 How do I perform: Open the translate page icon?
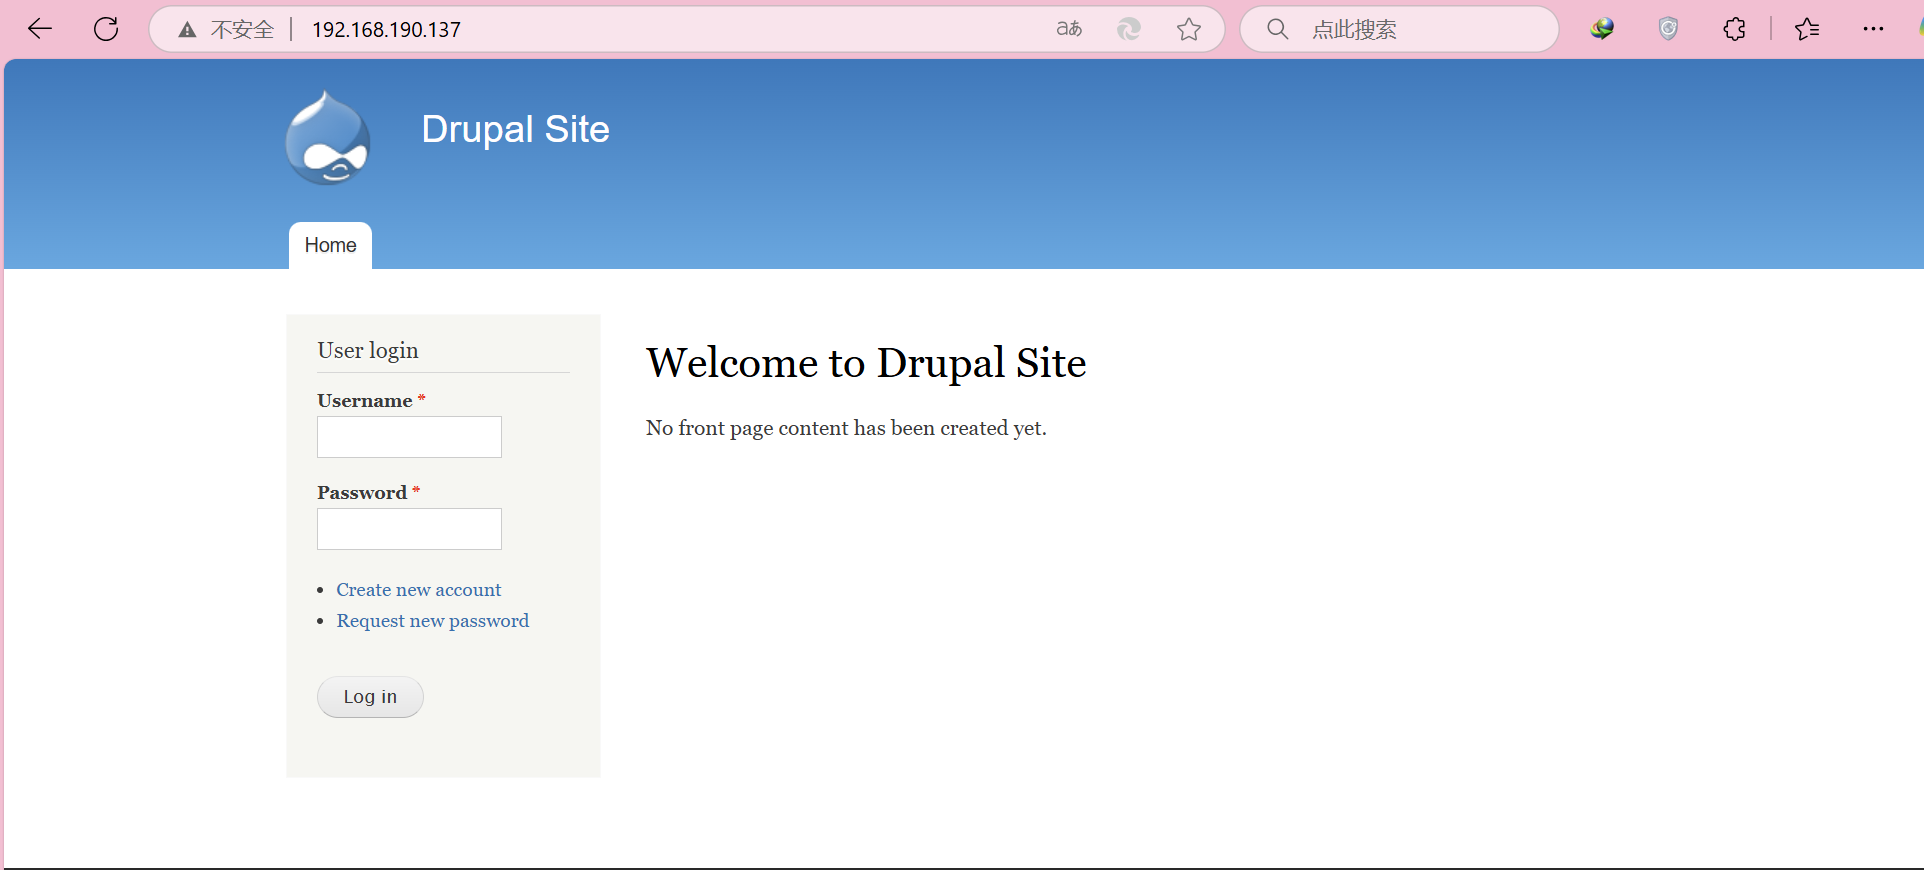click(x=1069, y=29)
